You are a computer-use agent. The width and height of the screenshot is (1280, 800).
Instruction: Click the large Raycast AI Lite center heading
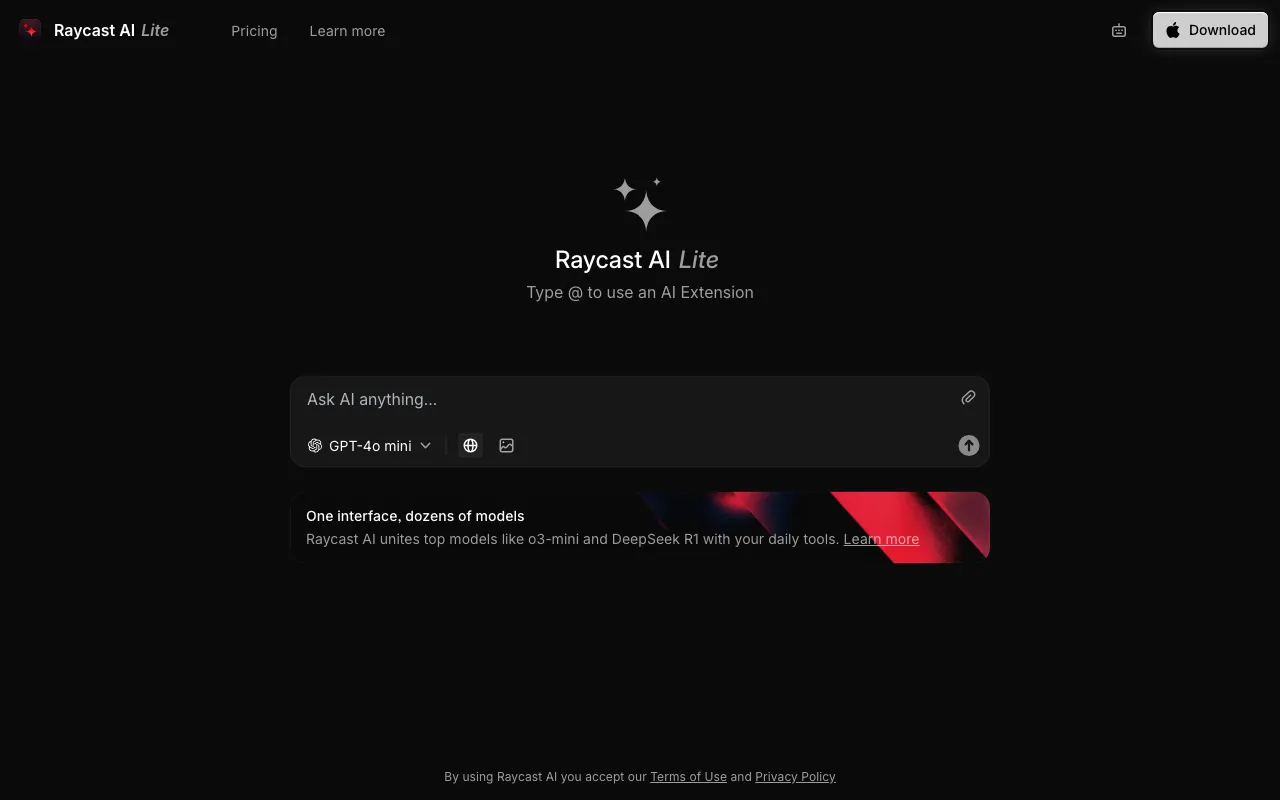pyautogui.click(x=637, y=260)
